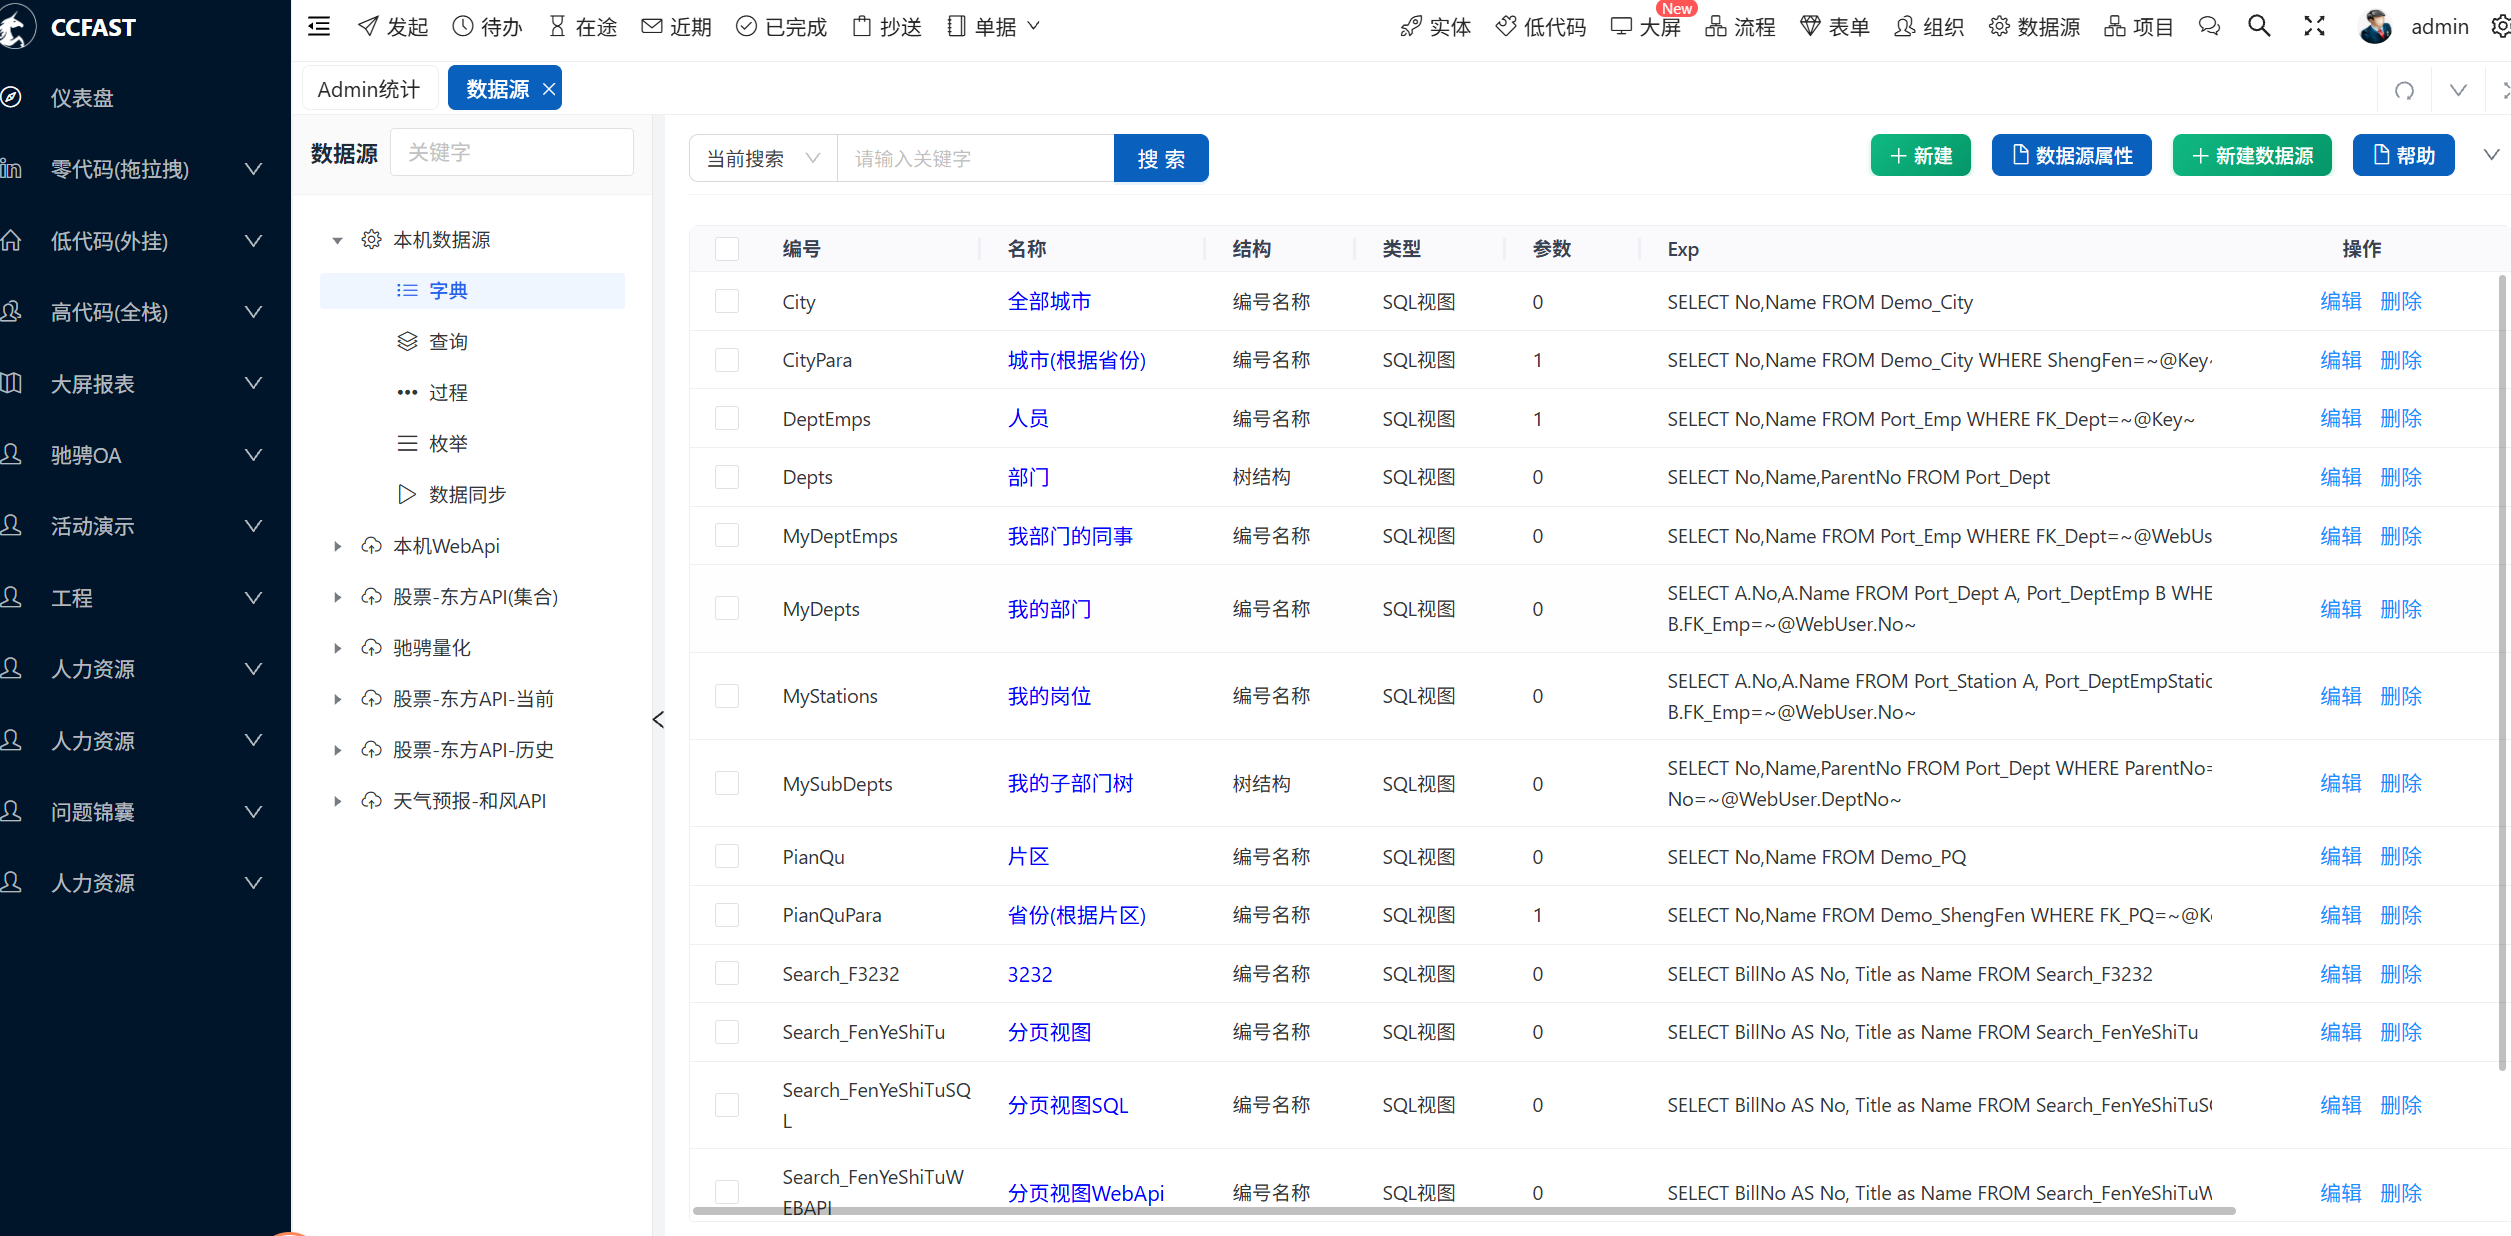Open the search magnifier icon in header

pyautogui.click(x=2259, y=27)
